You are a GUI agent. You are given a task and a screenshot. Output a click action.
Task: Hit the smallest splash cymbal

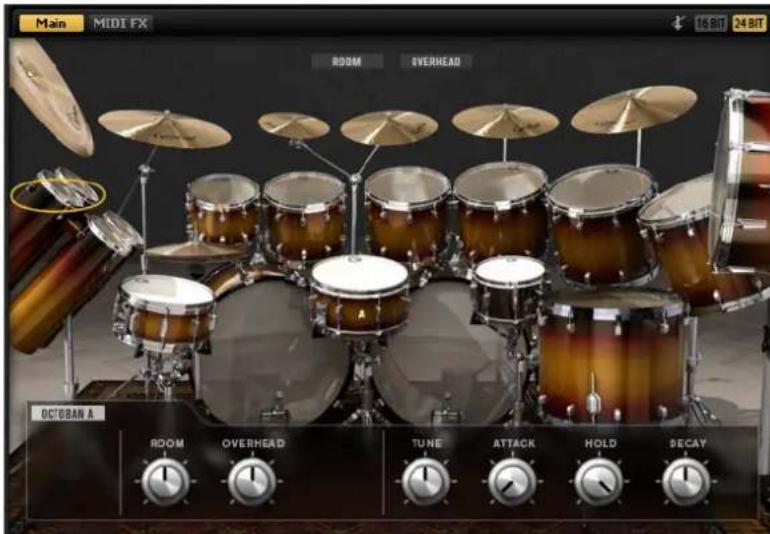293,125
